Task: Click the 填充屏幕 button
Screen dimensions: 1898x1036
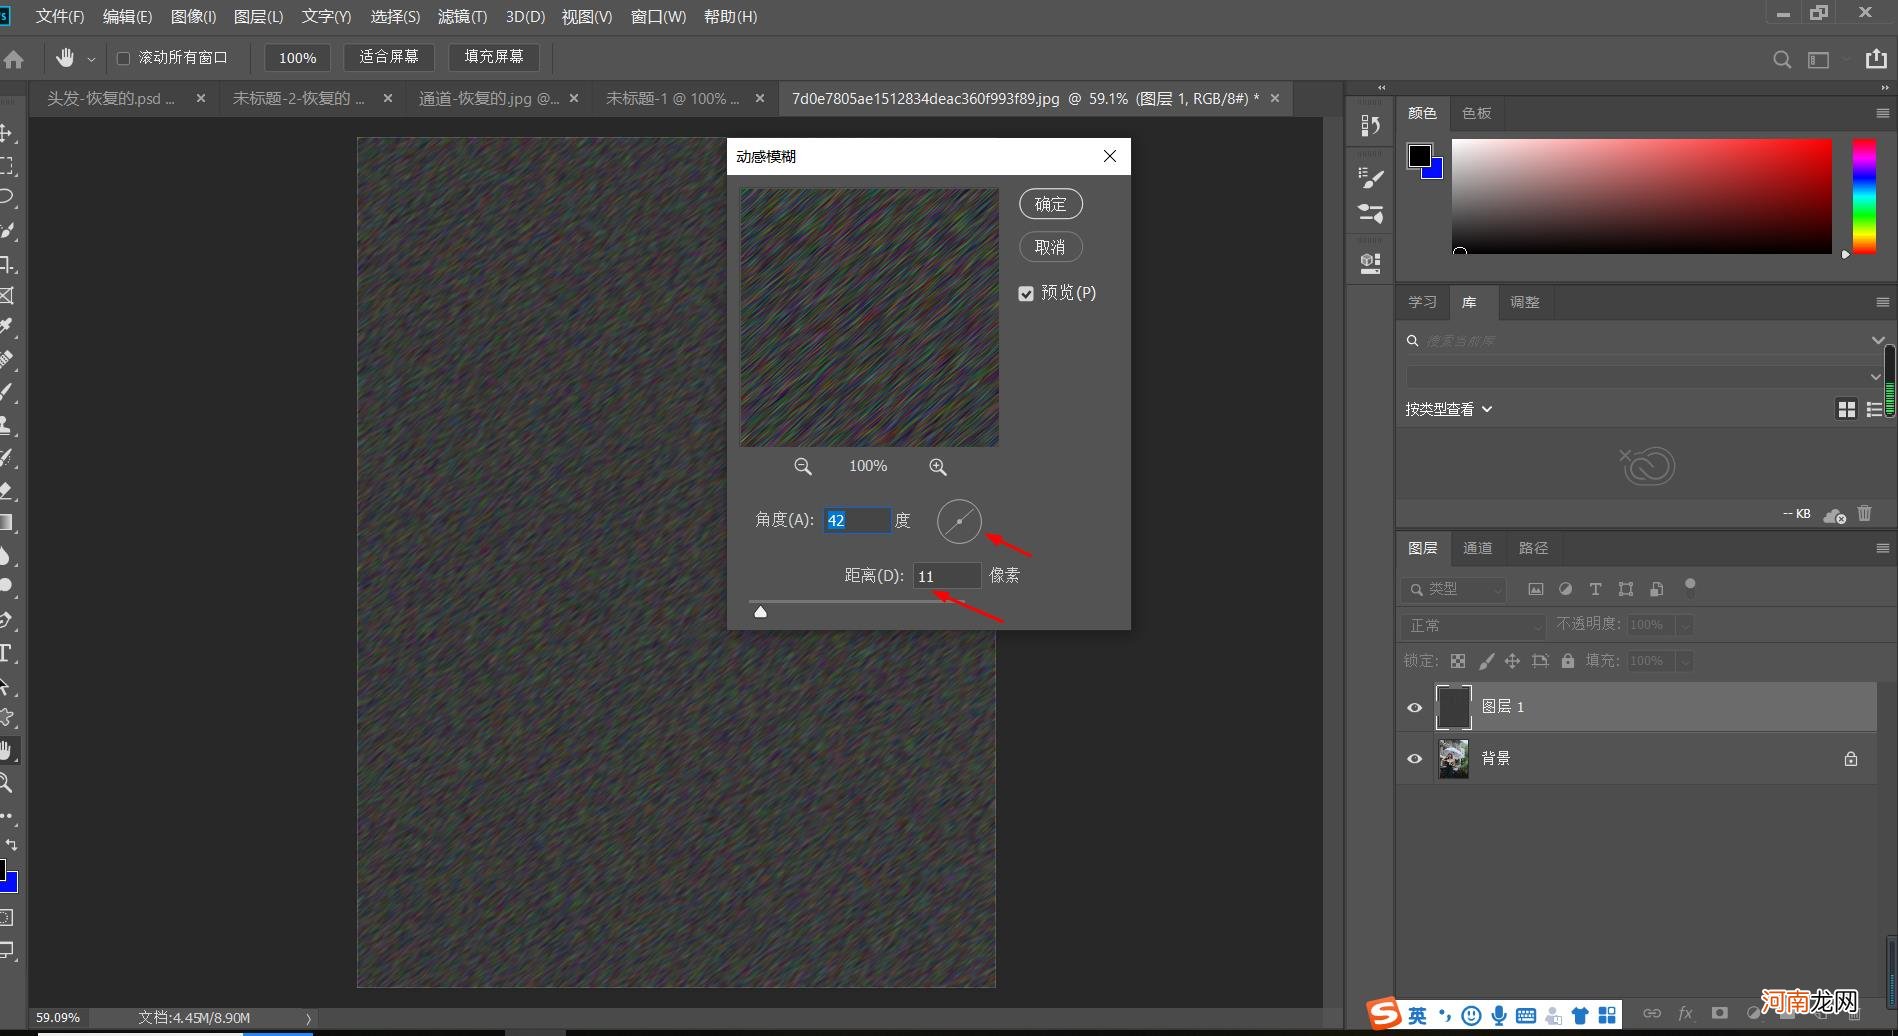Action: coord(494,57)
